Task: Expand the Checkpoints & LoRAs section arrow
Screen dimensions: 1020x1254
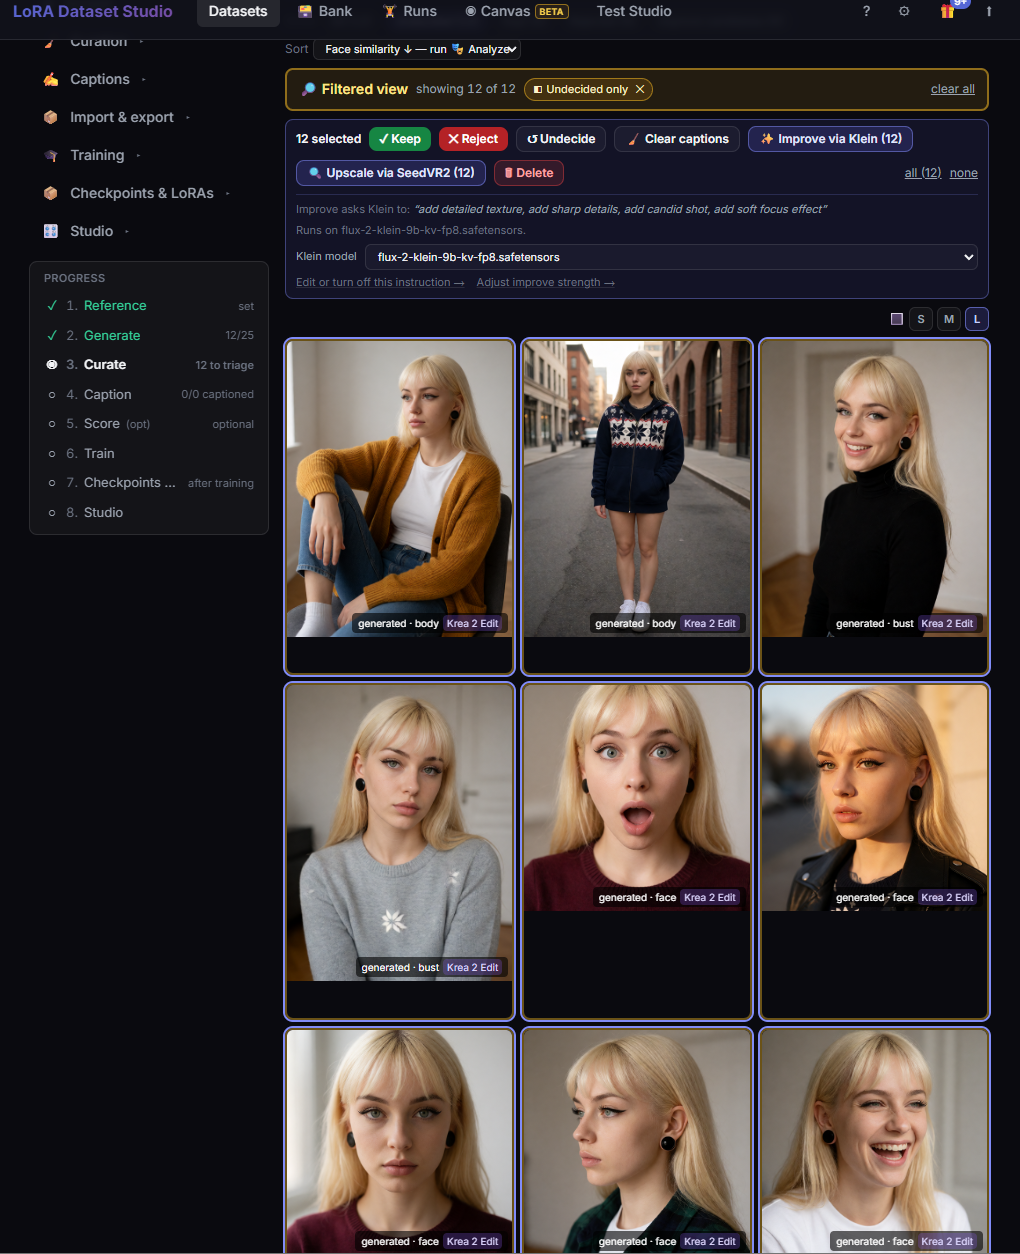Action: pos(228,194)
